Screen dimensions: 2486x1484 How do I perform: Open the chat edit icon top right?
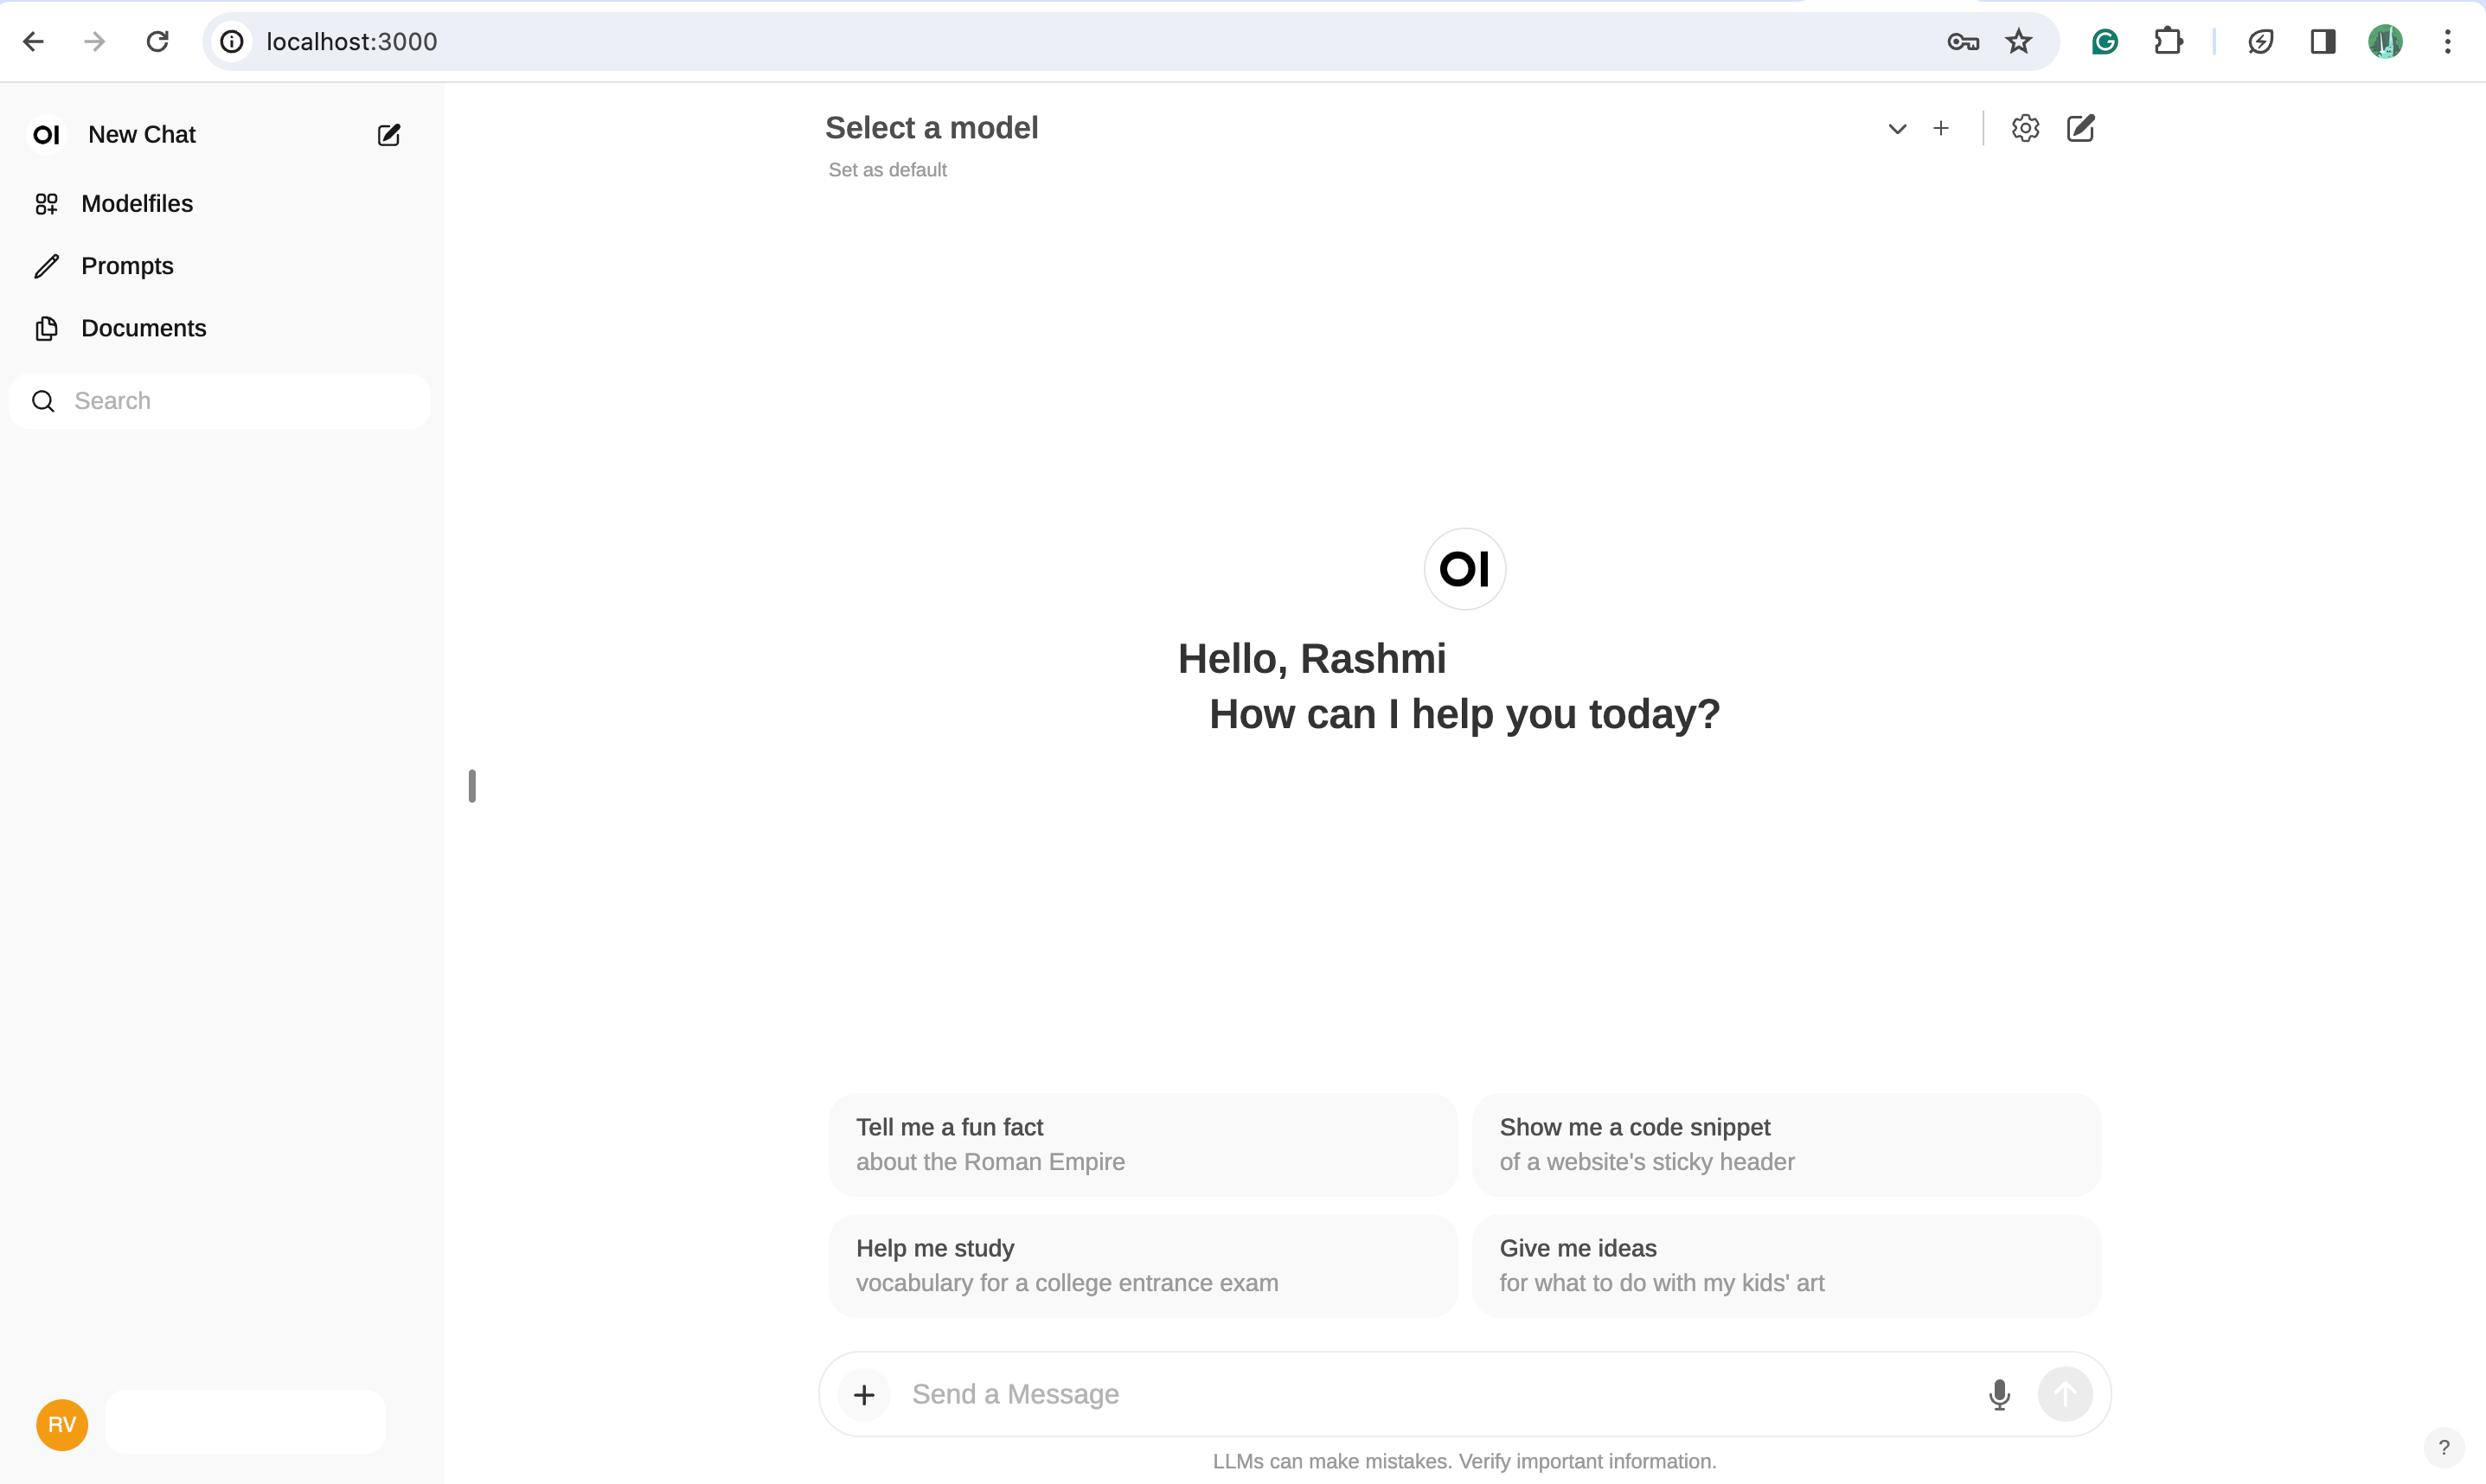click(x=2081, y=128)
